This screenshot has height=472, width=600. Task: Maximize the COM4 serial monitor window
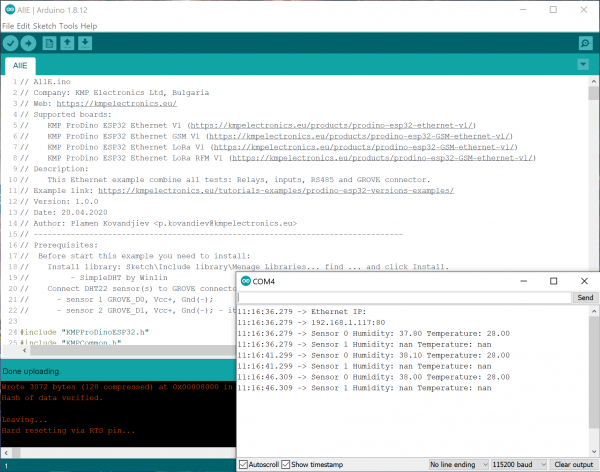(x=553, y=282)
